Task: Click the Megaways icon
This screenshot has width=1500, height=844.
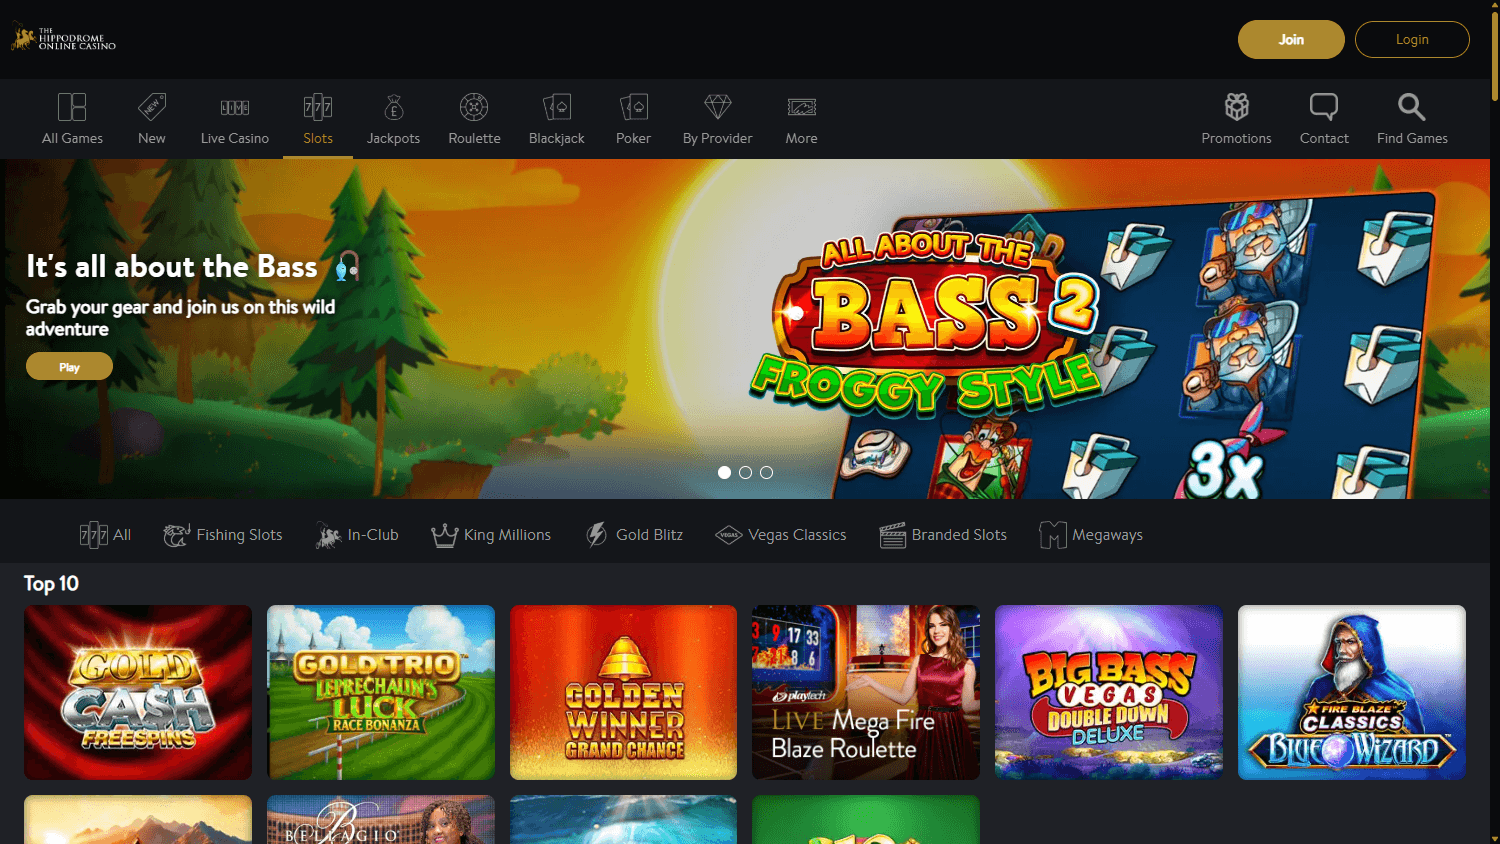Action: point(1053,535)
